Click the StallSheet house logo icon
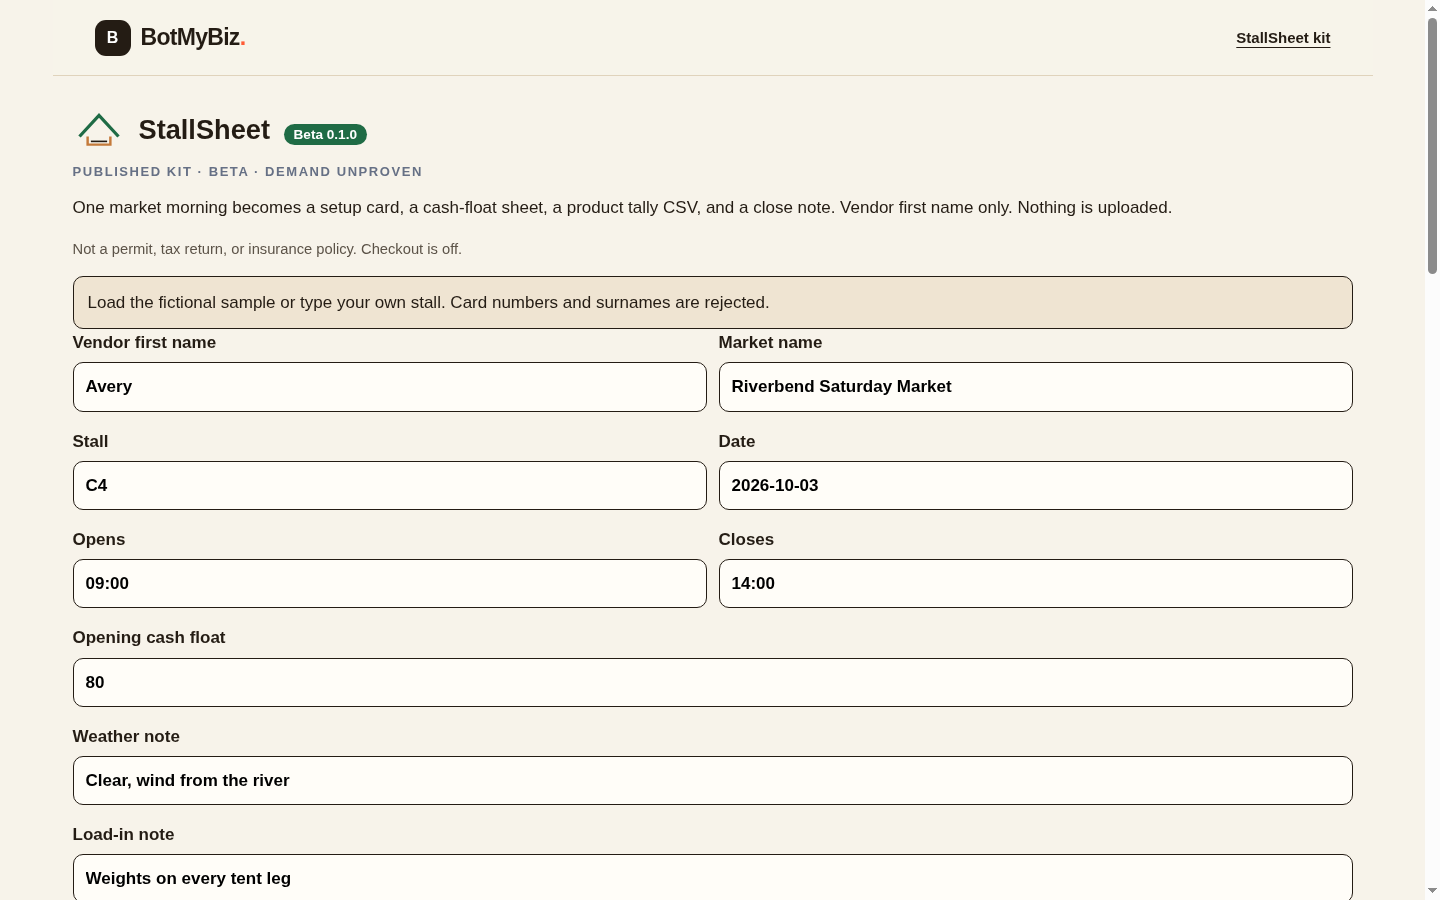This screenshot has height=900, width=1440. pos(99,130)
